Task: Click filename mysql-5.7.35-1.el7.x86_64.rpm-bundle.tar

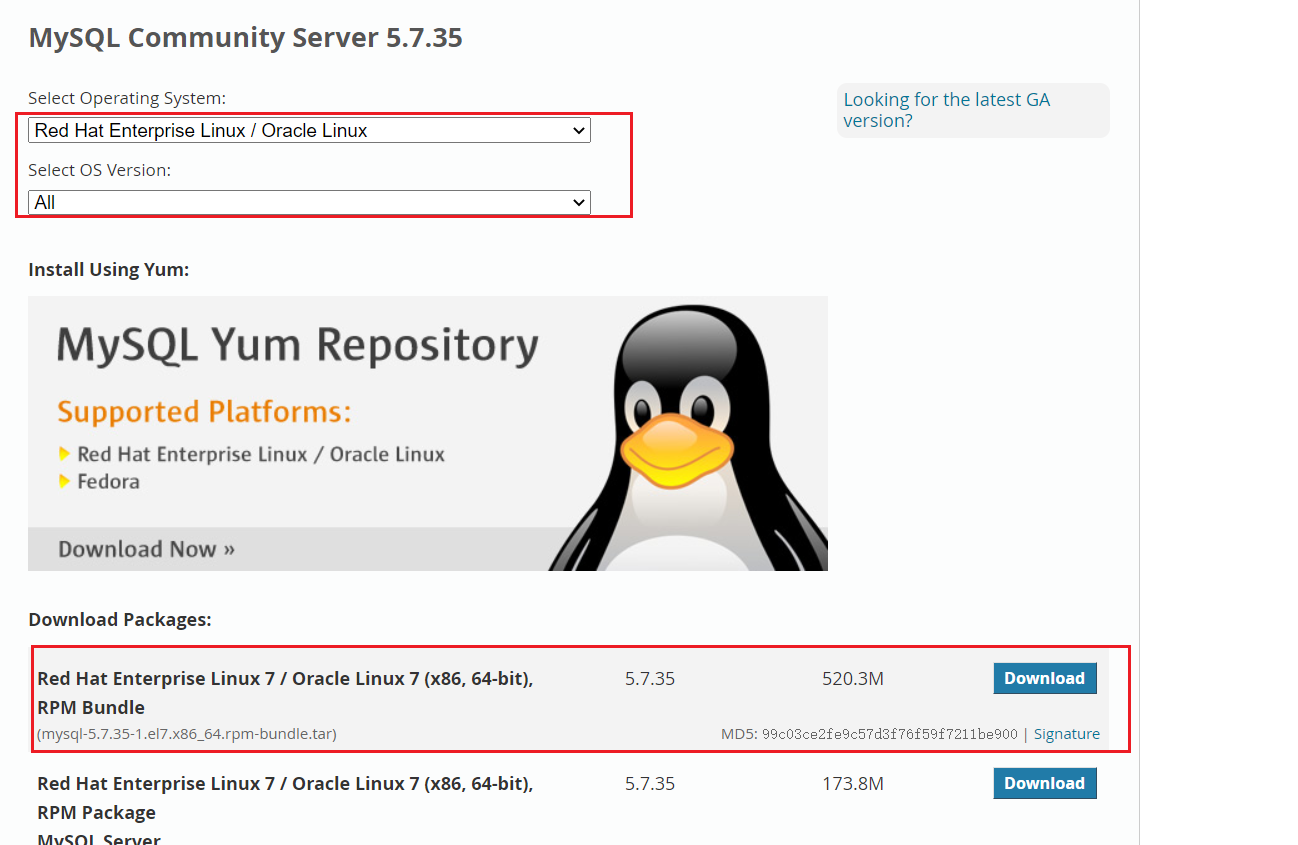Action: (187, 734)
